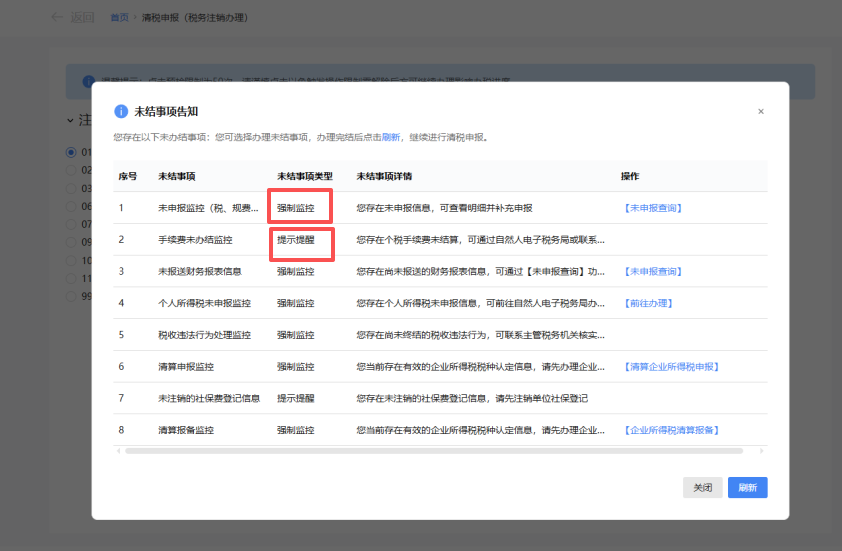Image resolution: width=842 pixels, height=551 pixels.
Task: Select the 09 radio button in background page
Action: point(71,242)
